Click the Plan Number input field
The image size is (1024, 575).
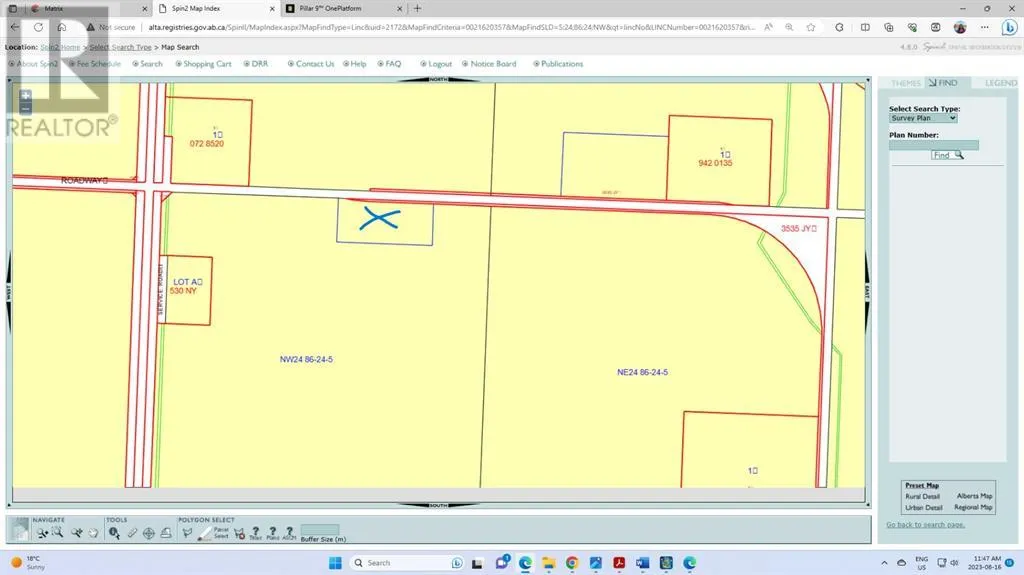tap(933, 145)
